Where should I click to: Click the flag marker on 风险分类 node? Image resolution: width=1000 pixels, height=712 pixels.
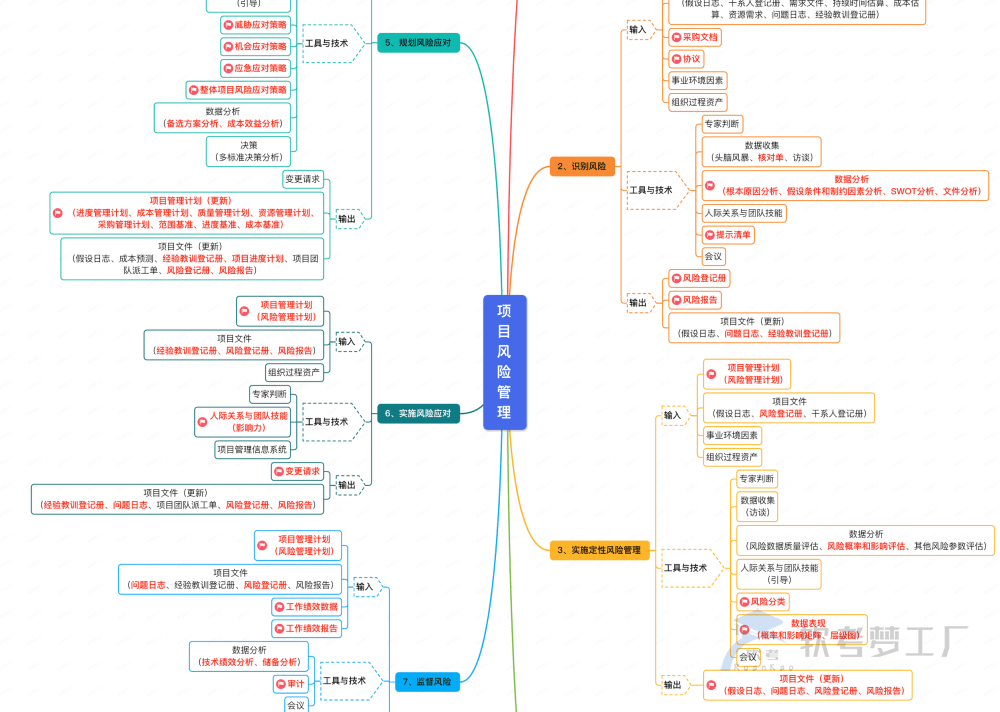click(x=744, y=601)
